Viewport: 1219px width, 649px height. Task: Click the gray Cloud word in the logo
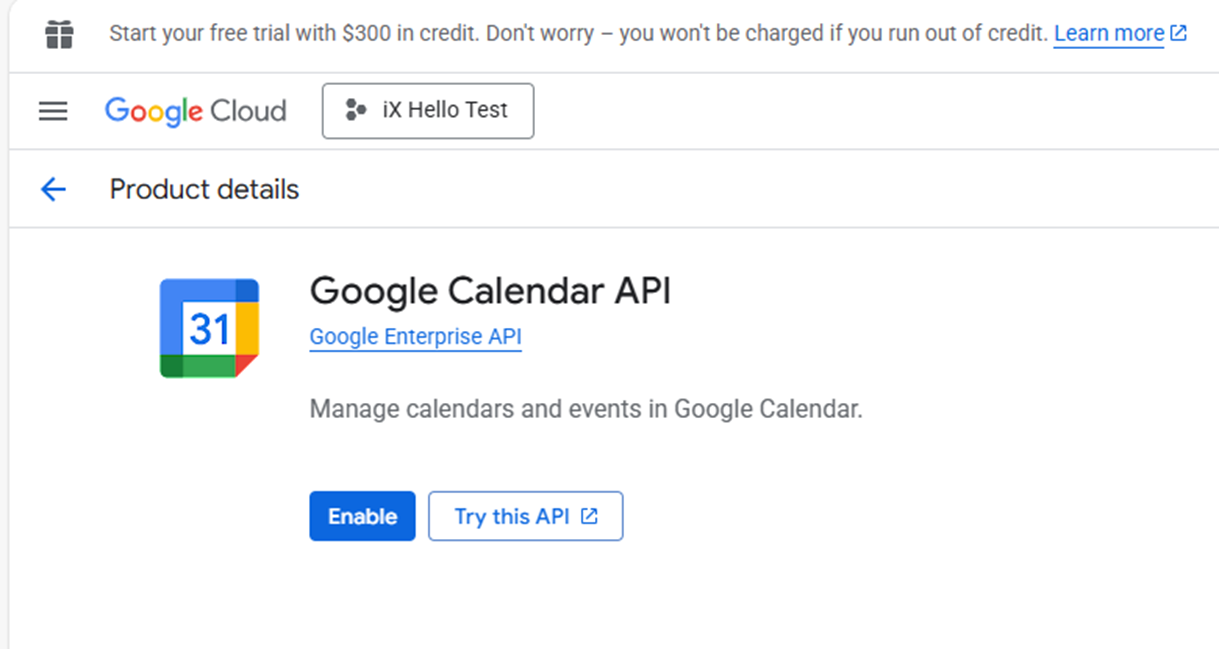(248, 111)
